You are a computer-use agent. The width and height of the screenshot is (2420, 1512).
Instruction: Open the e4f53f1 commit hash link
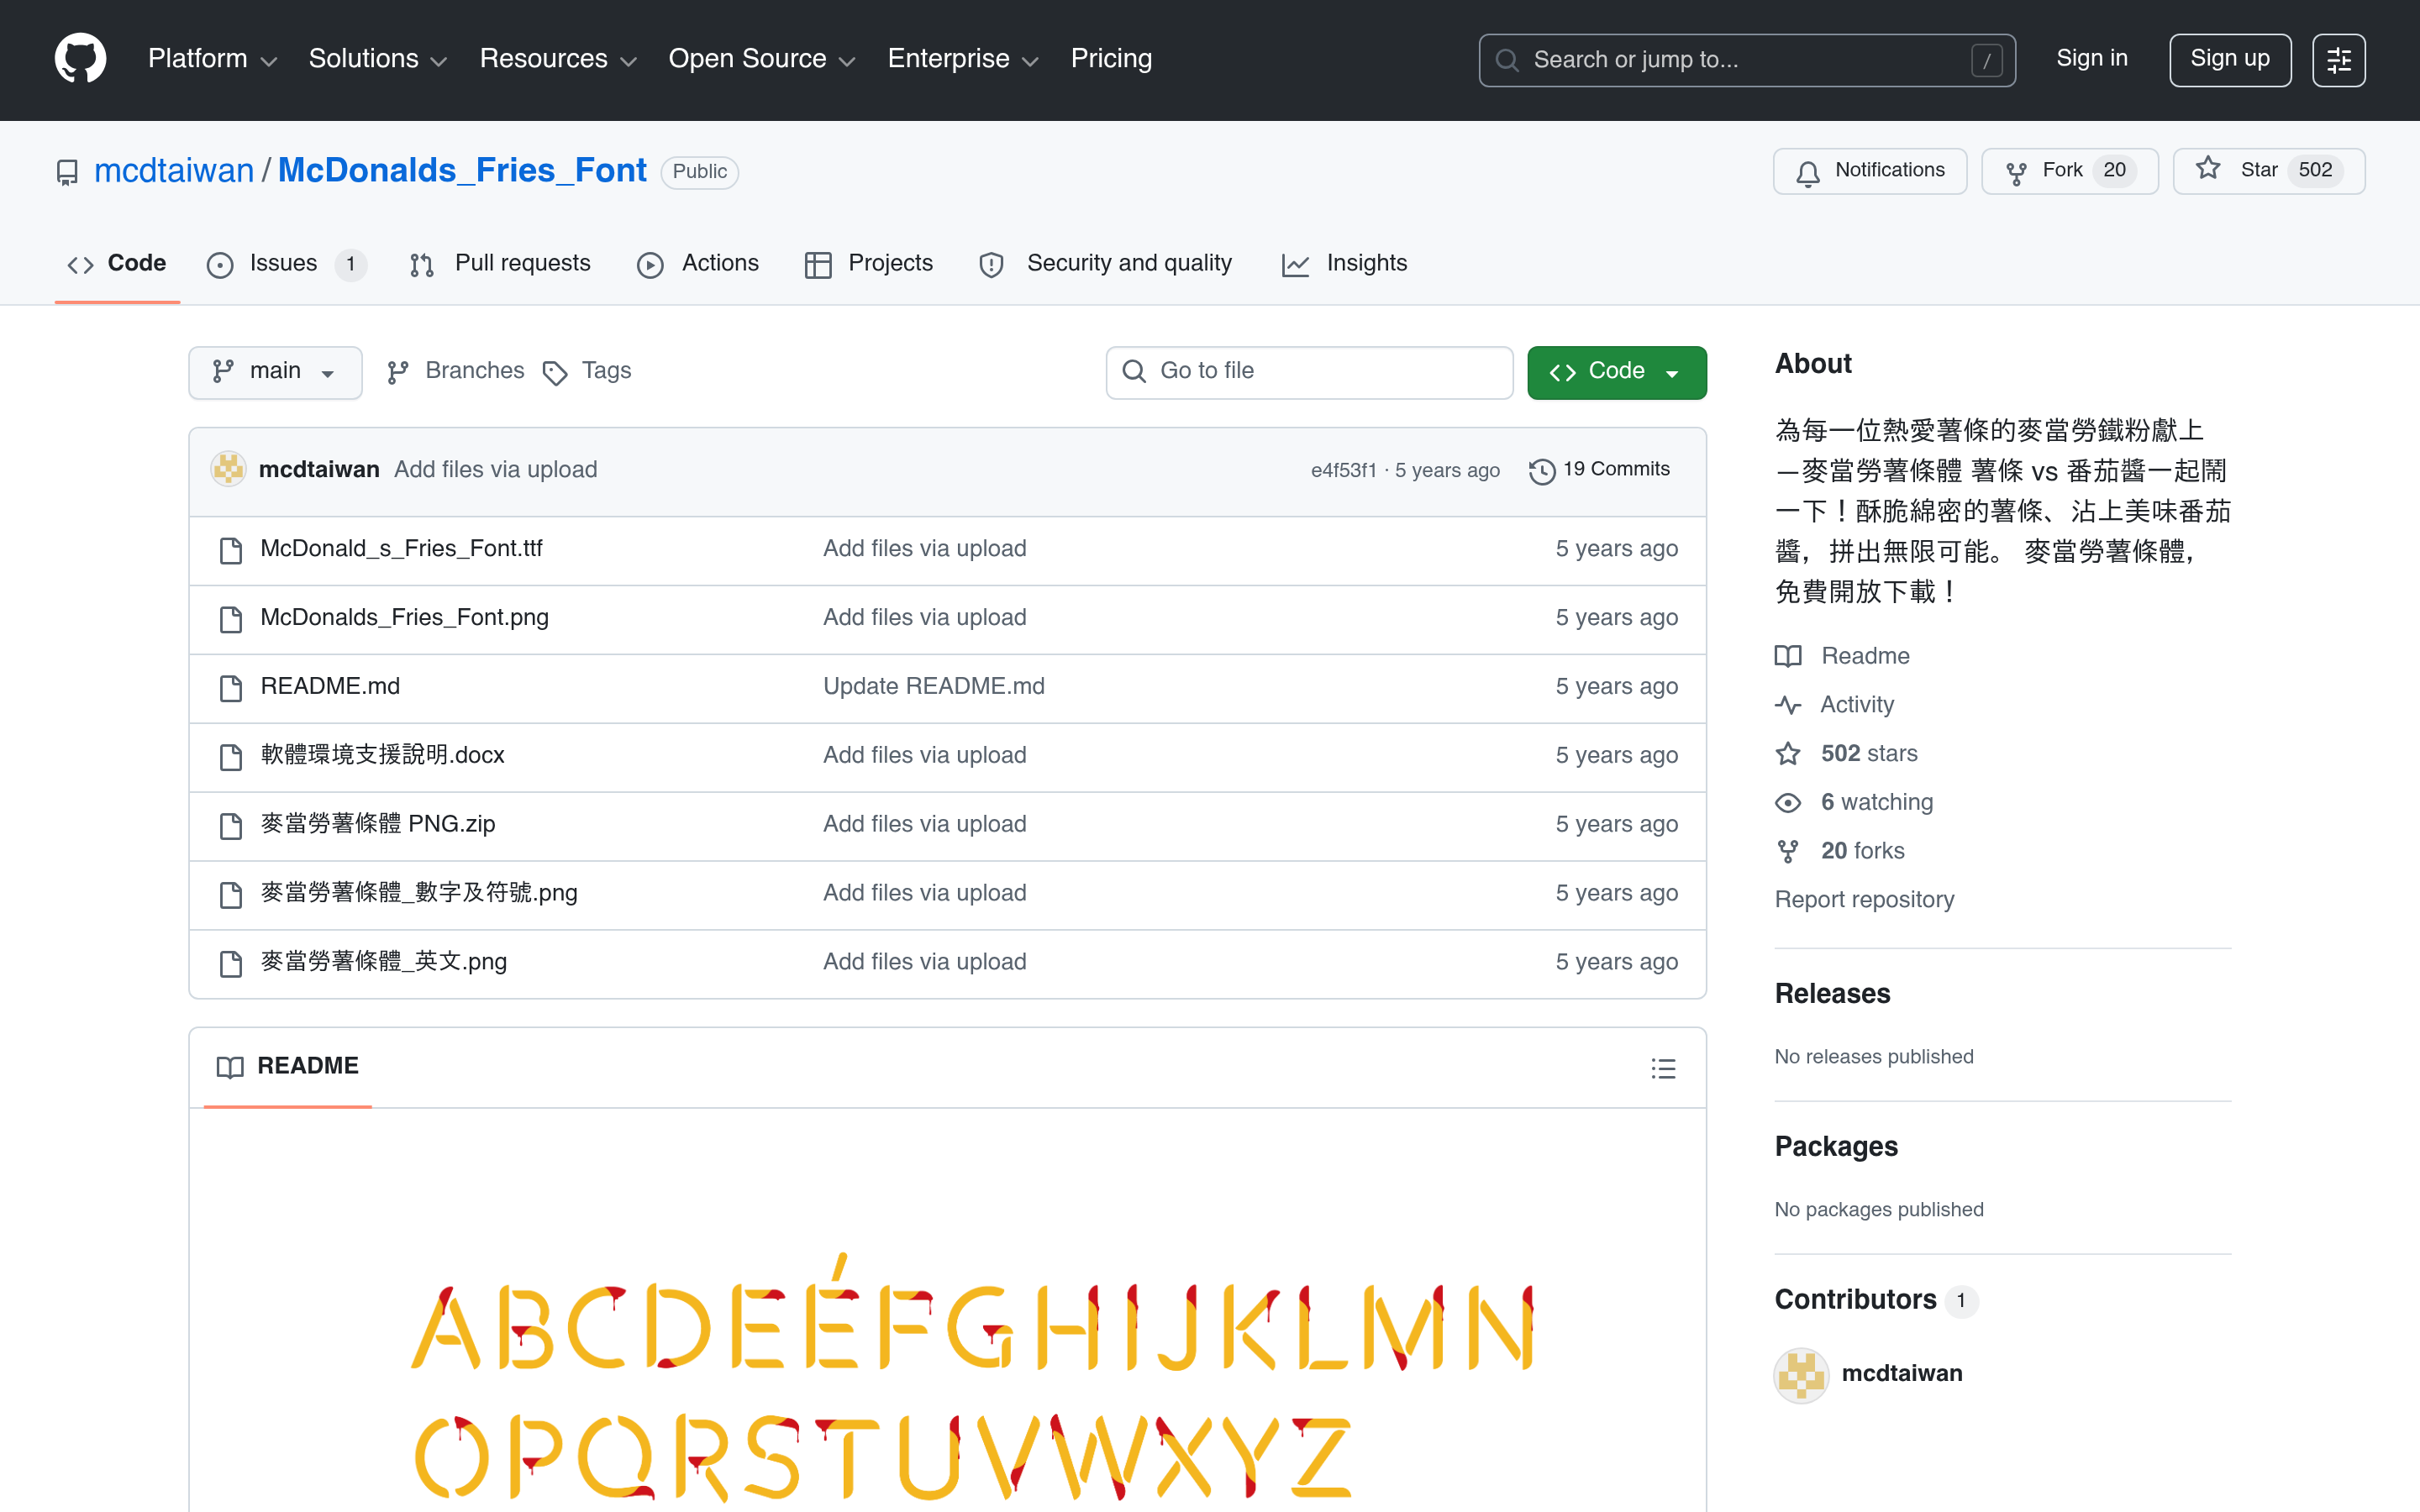tap(1343, 471)
